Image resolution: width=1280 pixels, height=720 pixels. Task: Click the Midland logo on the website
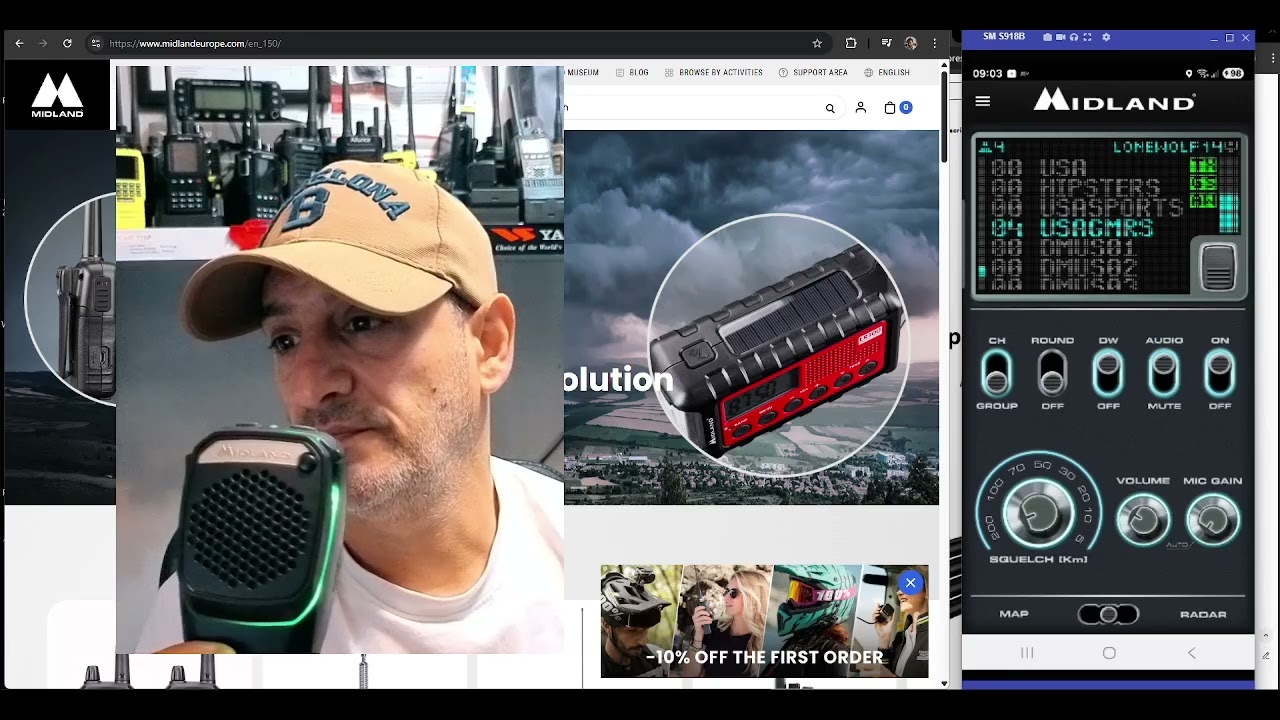[57, 95]
